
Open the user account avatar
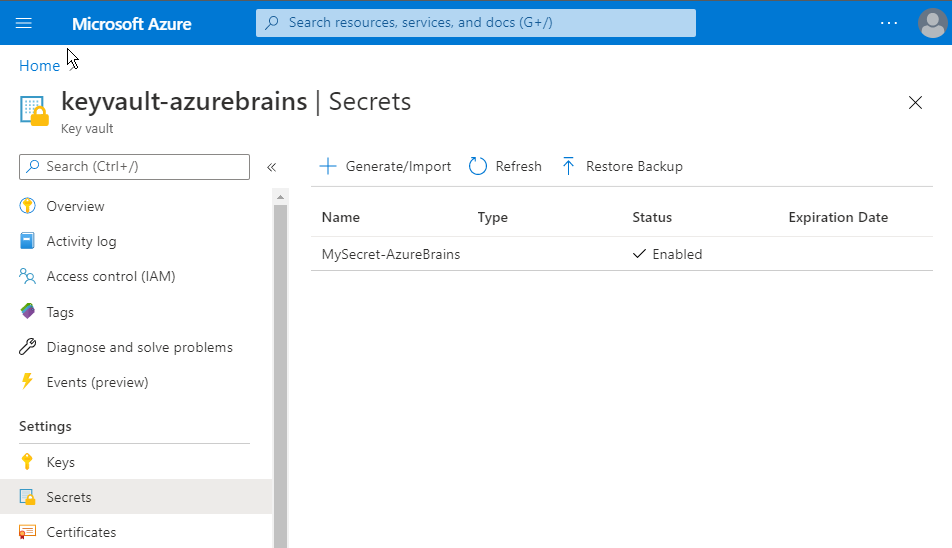tap(933, 23)
